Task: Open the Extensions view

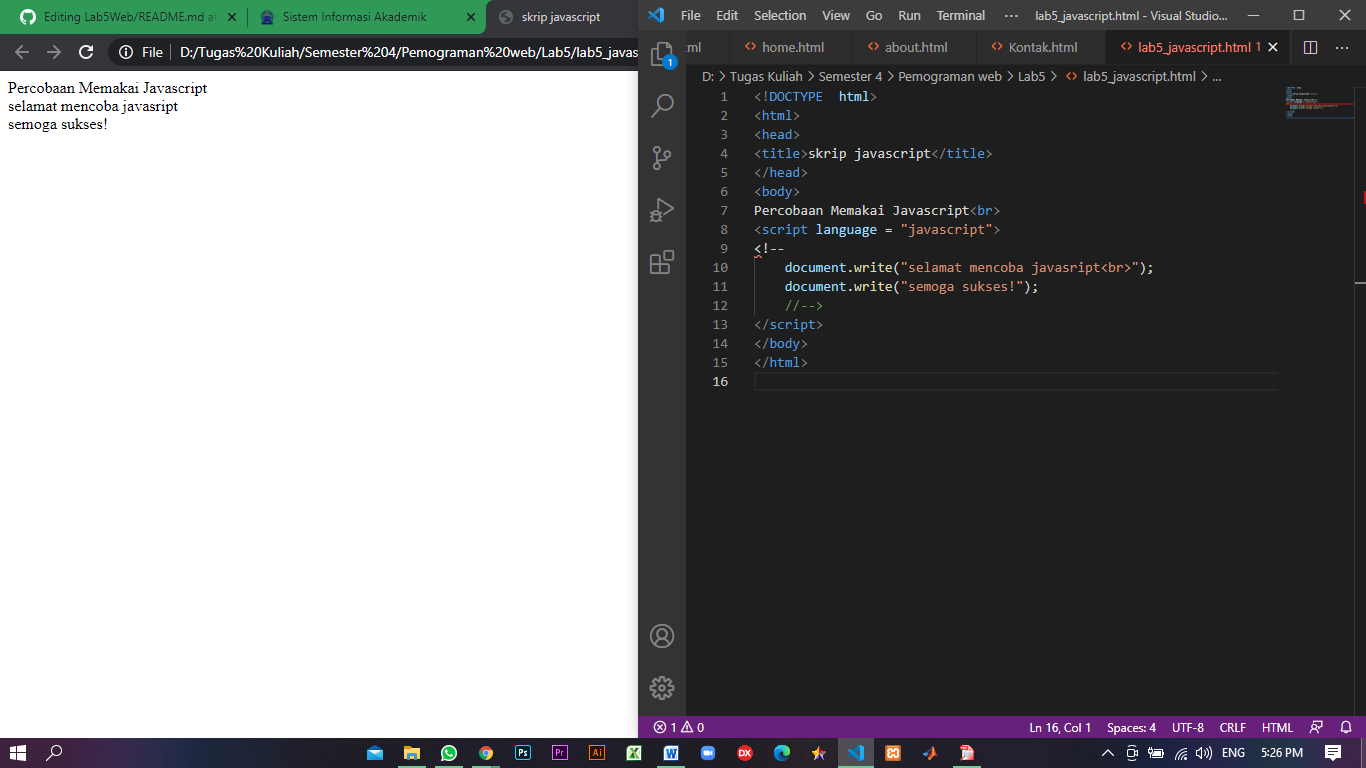Action: pos(661,262)
